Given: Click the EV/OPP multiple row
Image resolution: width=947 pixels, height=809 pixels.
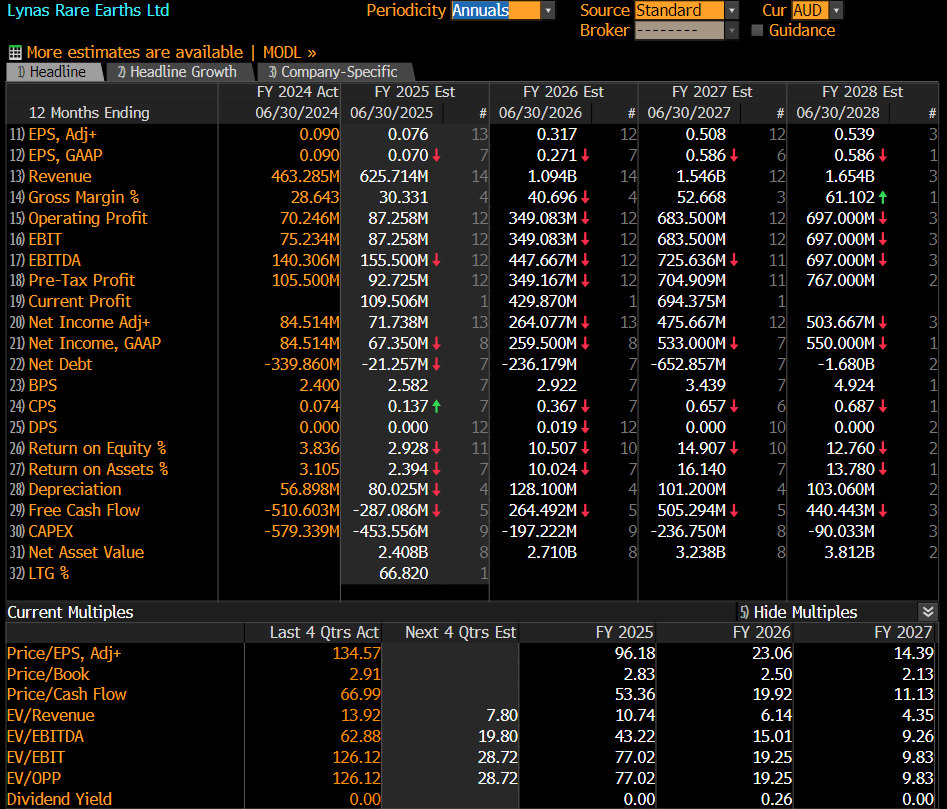Looking at the screenshot, I should pos(470,778).
